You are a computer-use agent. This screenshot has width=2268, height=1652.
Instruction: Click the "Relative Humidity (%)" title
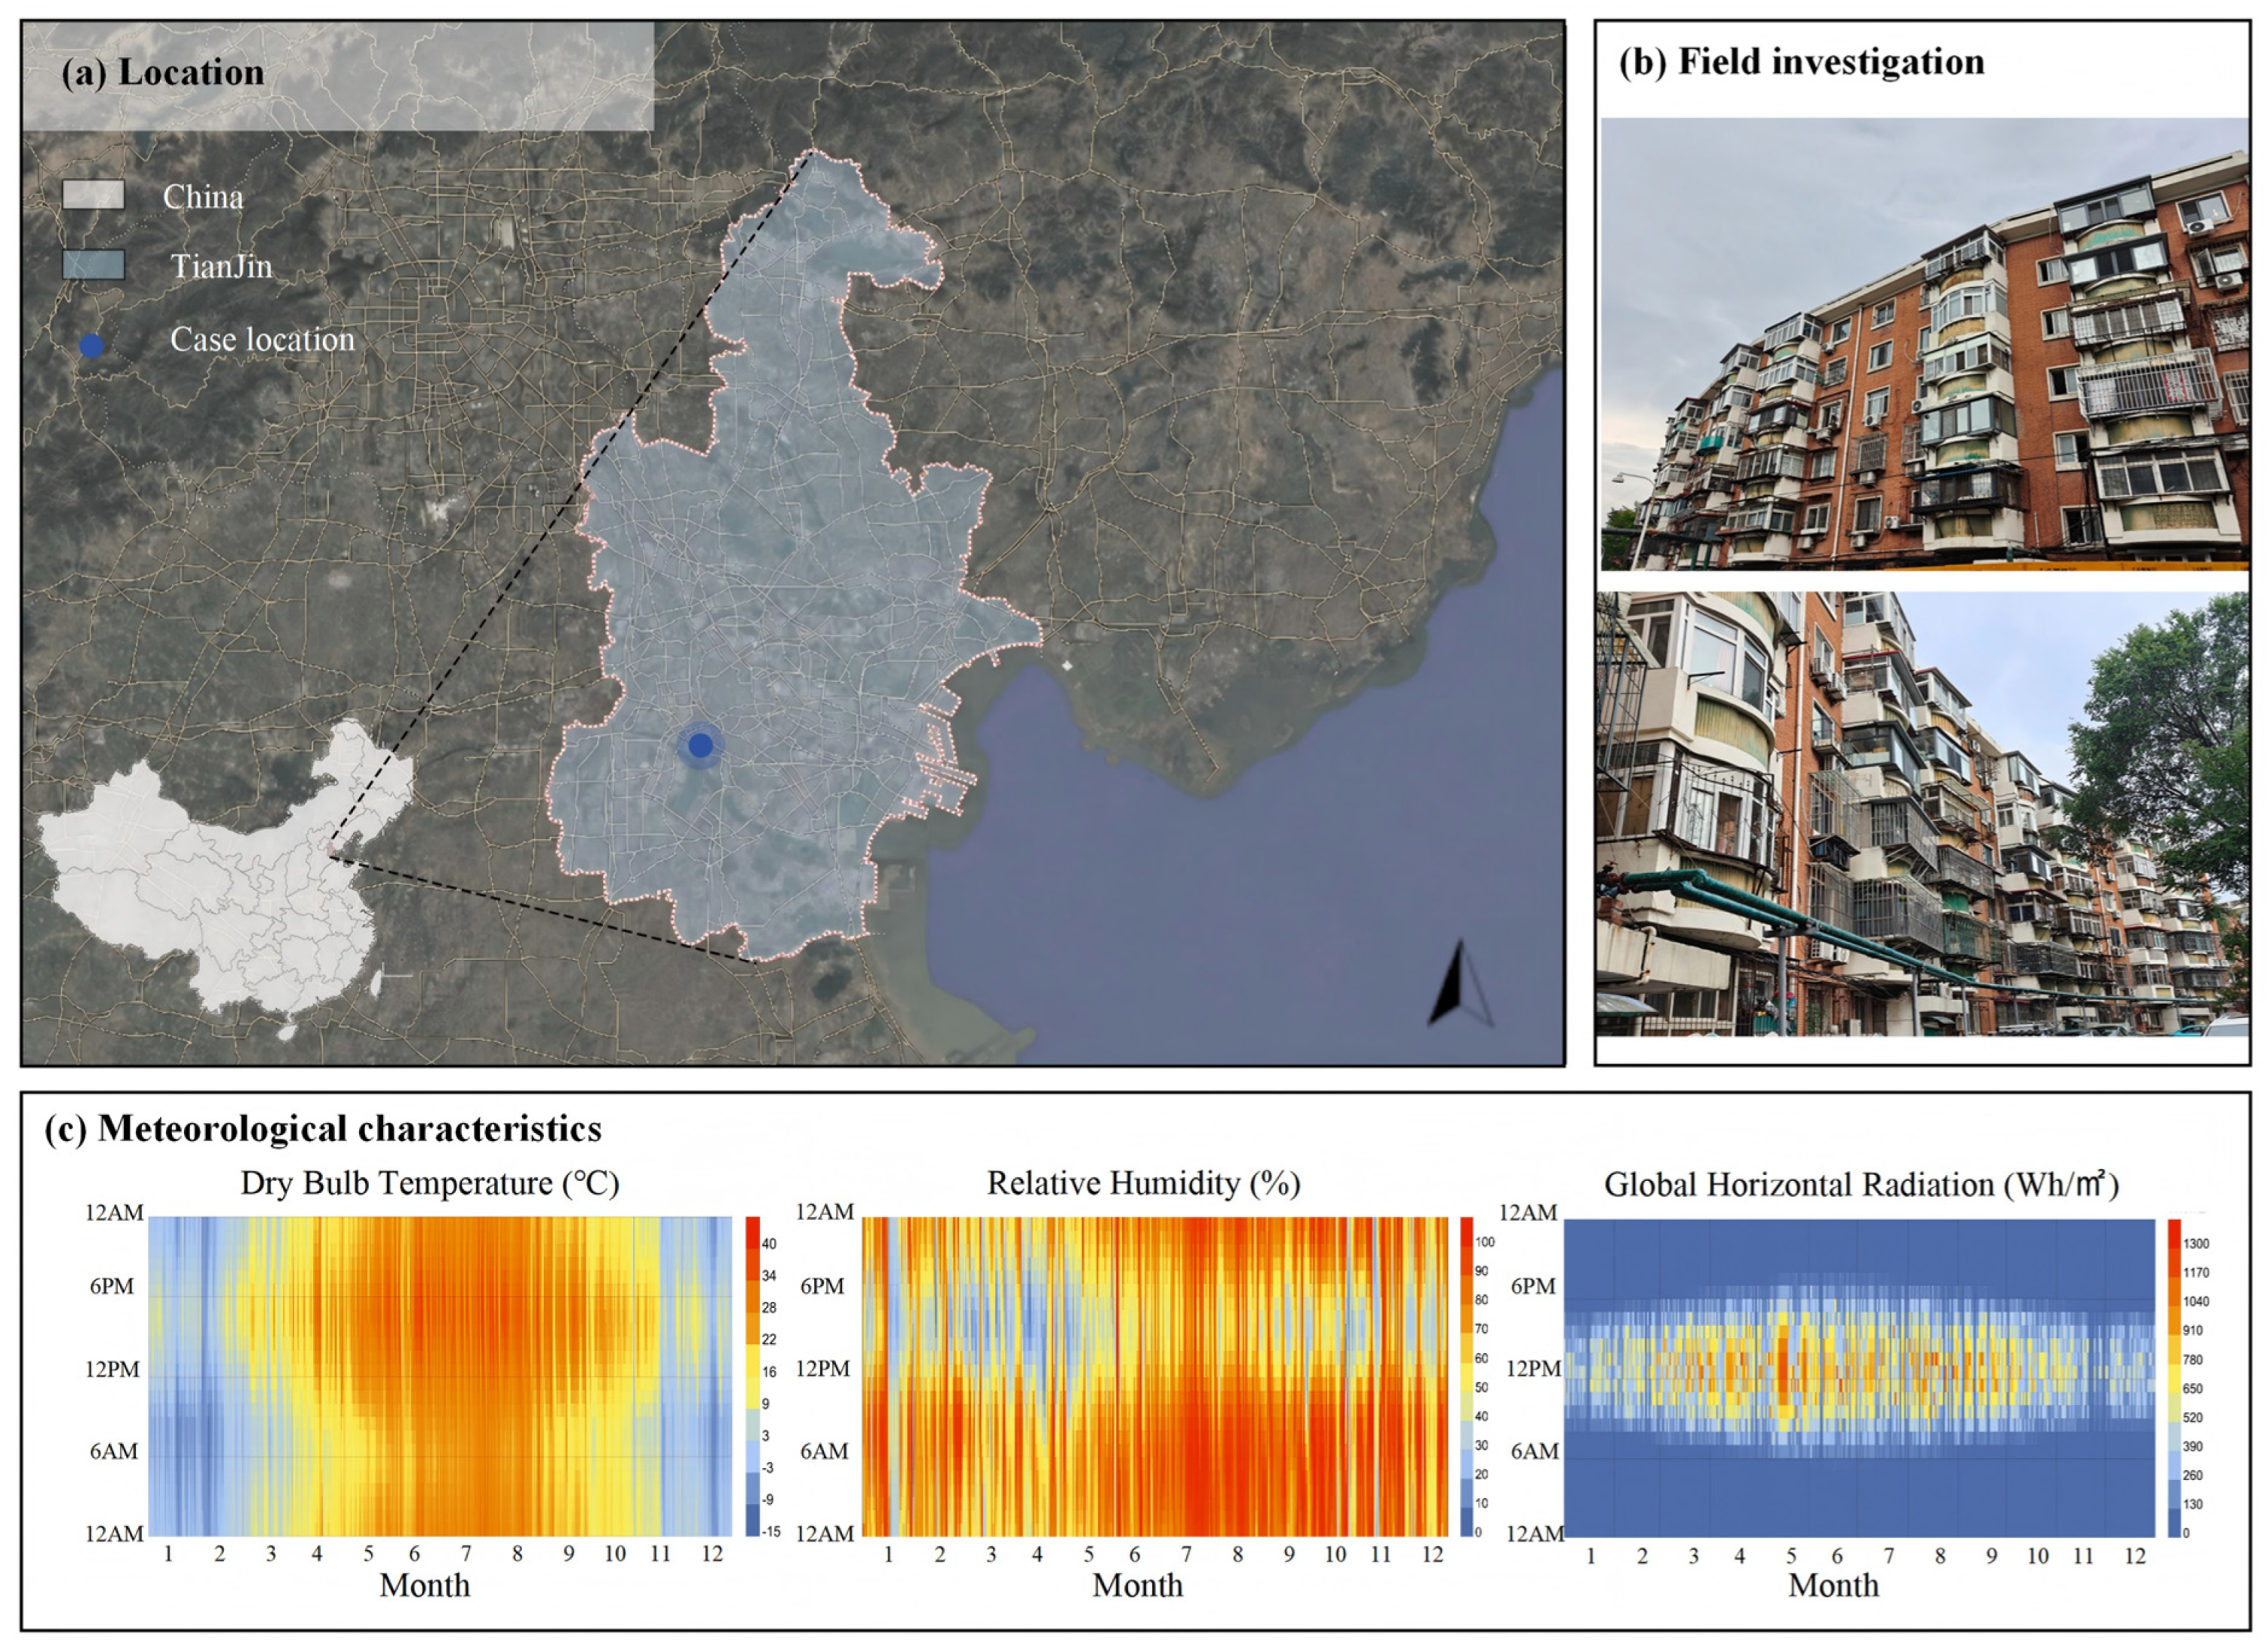point(1144,1183)
